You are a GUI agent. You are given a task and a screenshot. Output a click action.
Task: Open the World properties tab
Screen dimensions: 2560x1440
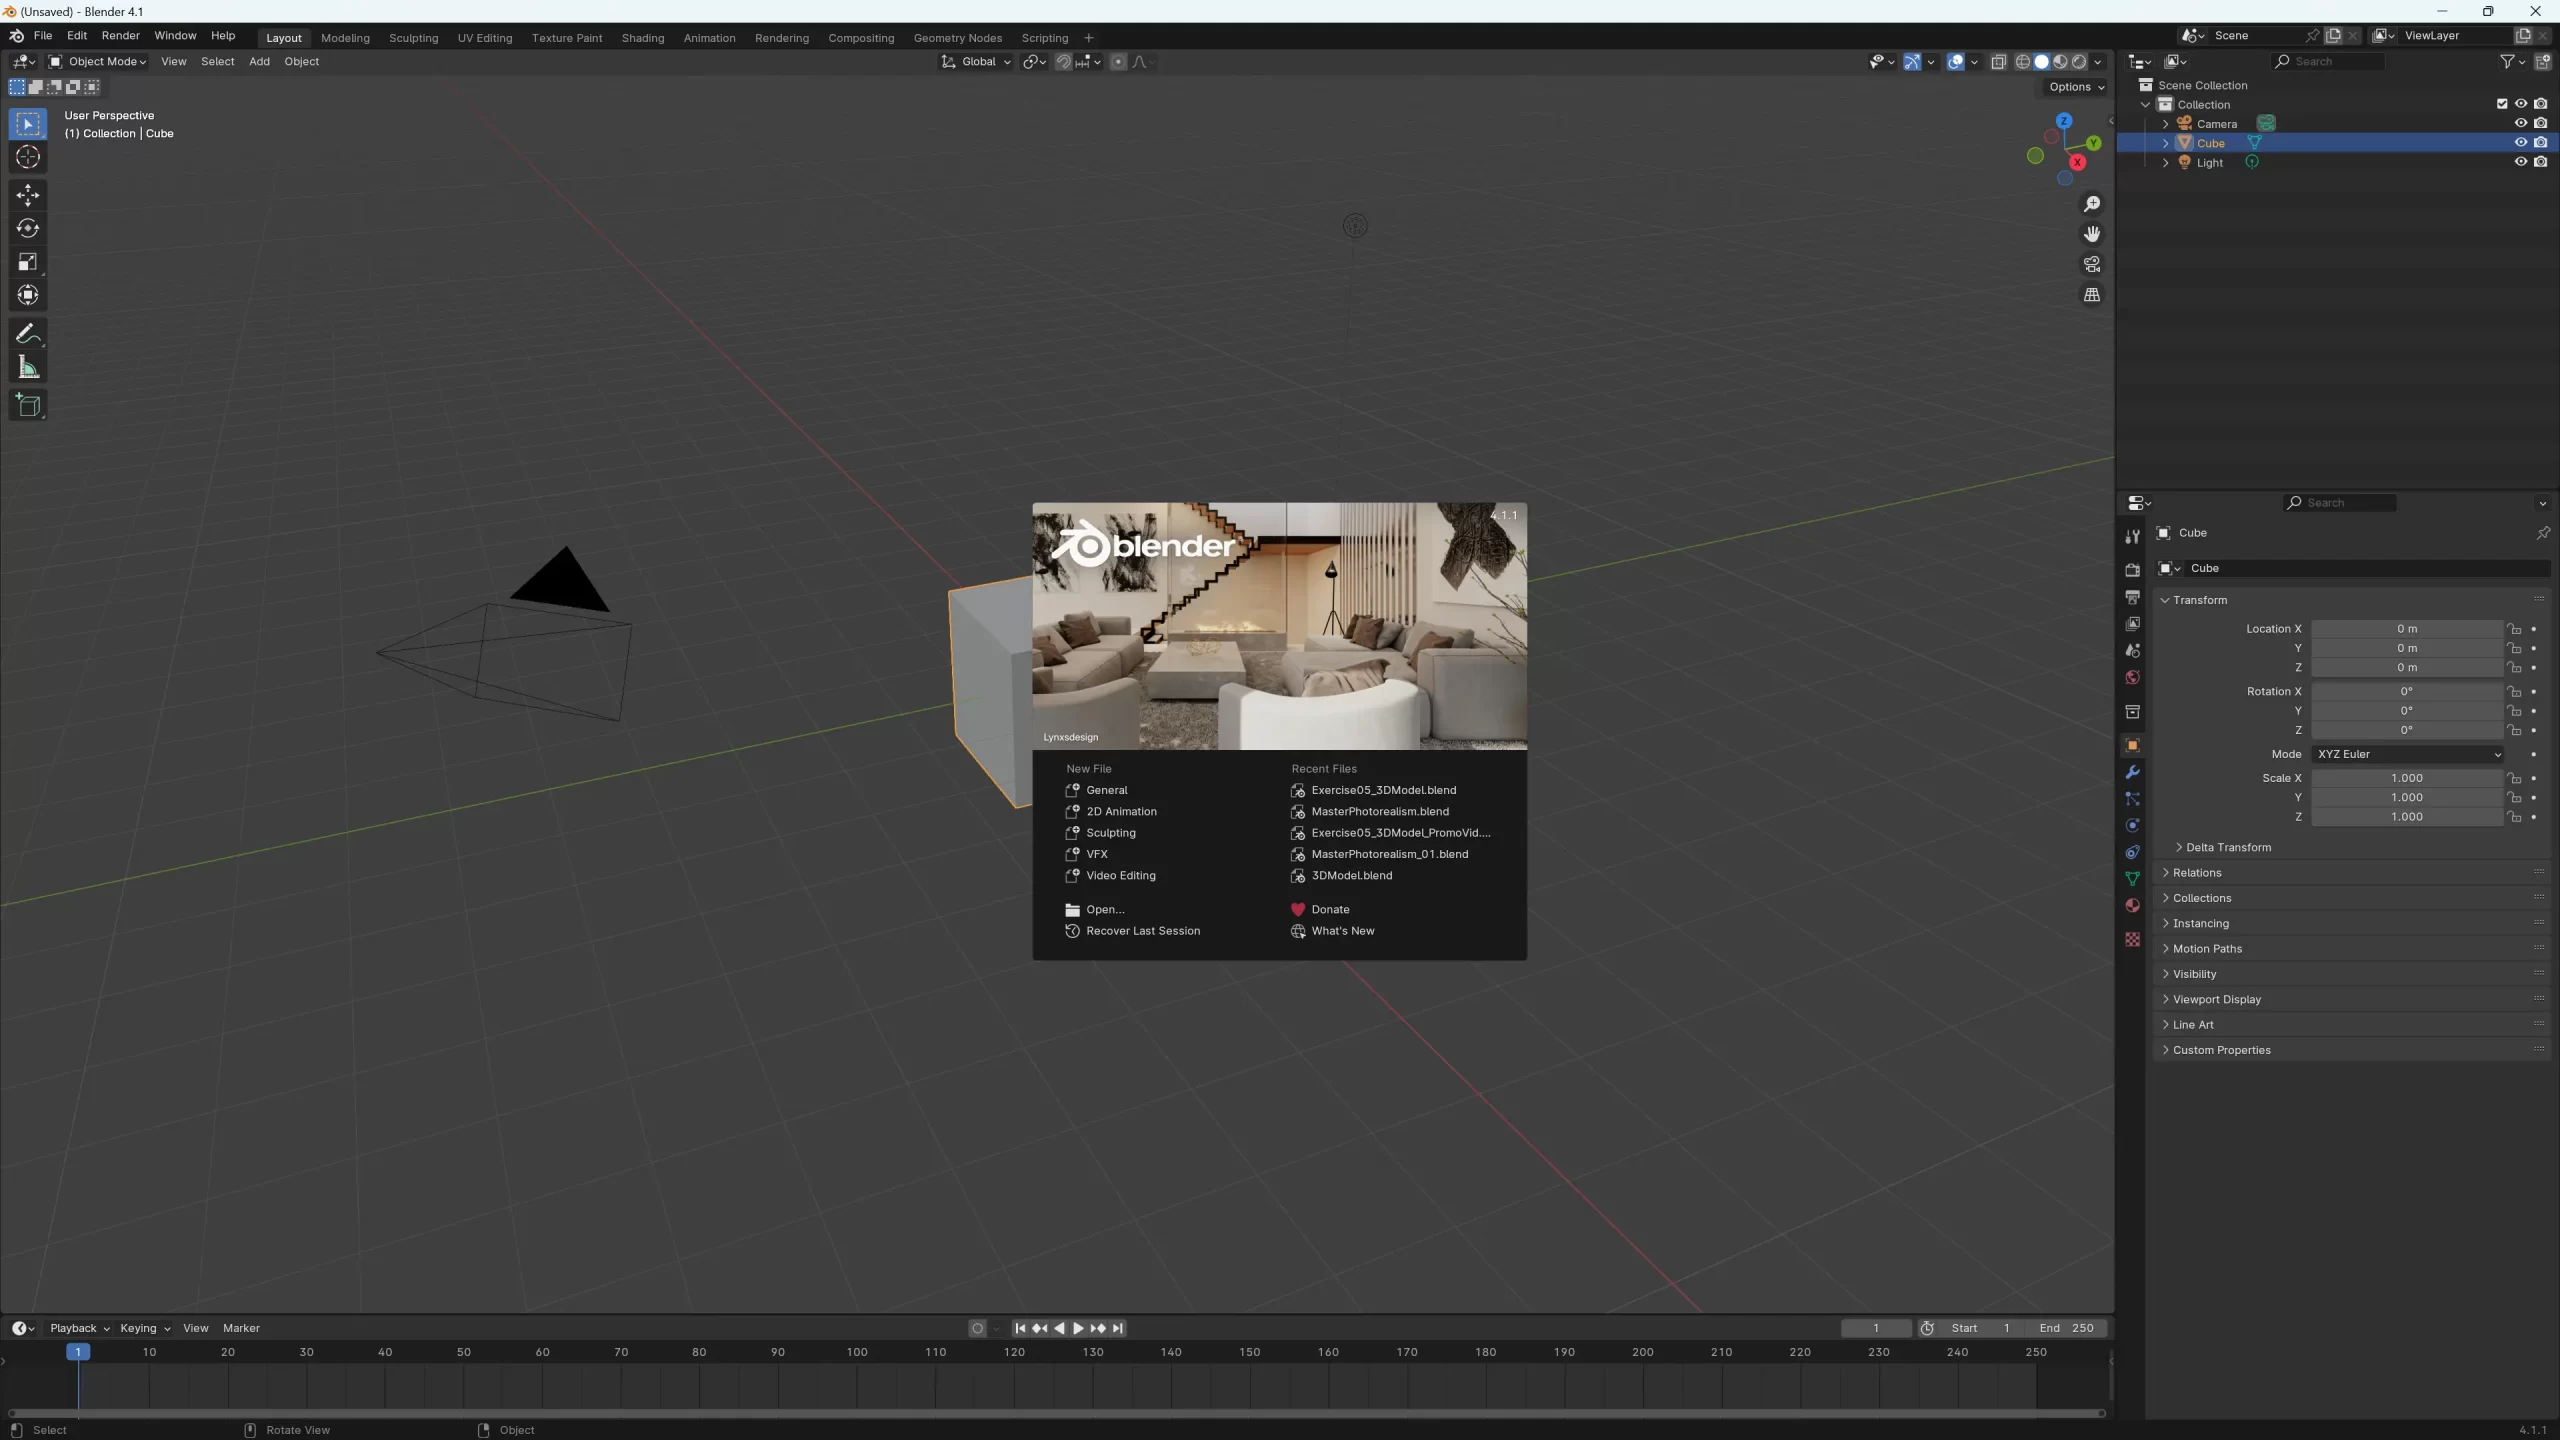click(x=2132, y=678)
